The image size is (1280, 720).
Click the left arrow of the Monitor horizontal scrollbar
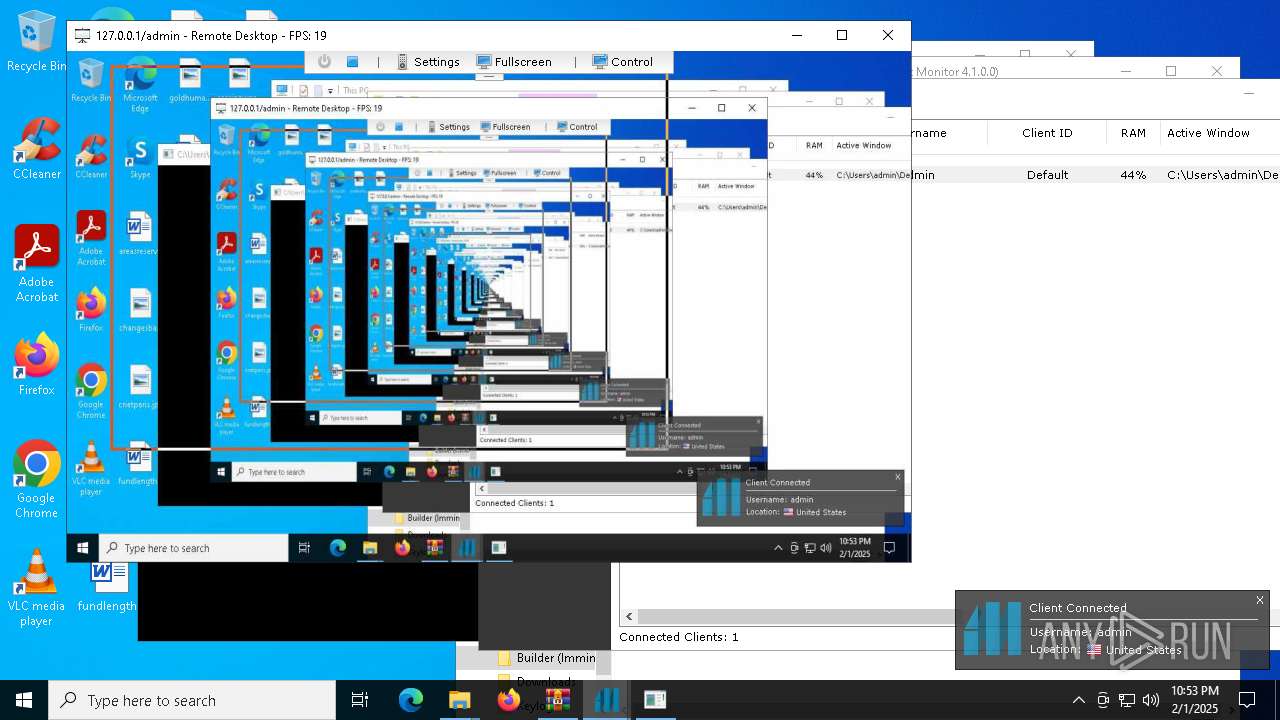click(629, 617)
